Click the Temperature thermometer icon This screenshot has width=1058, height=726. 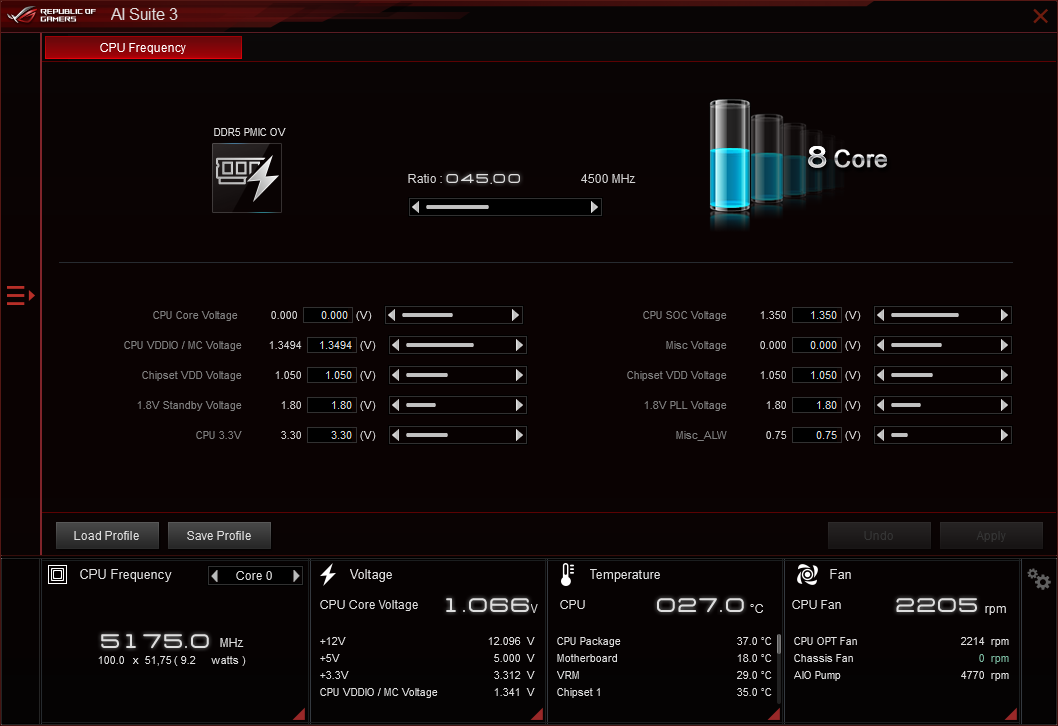(567, 574)
